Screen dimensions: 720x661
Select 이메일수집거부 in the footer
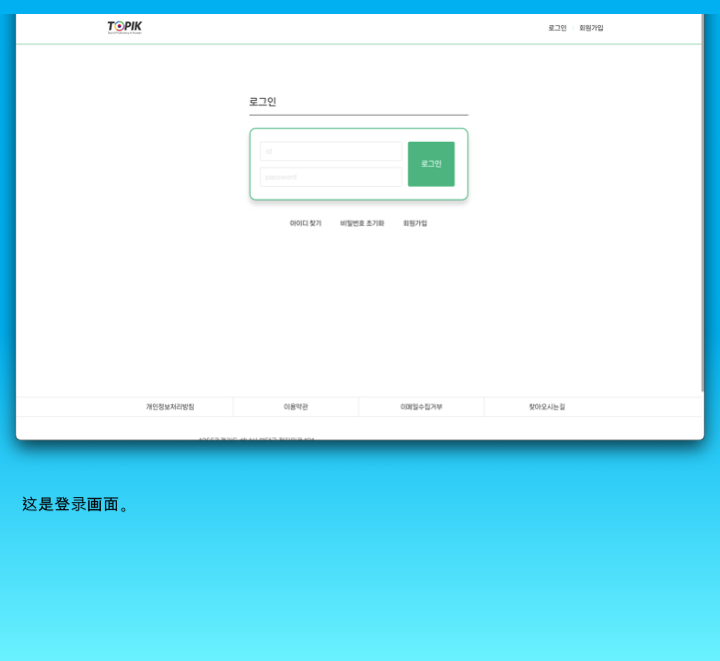(x=421, y=407)
